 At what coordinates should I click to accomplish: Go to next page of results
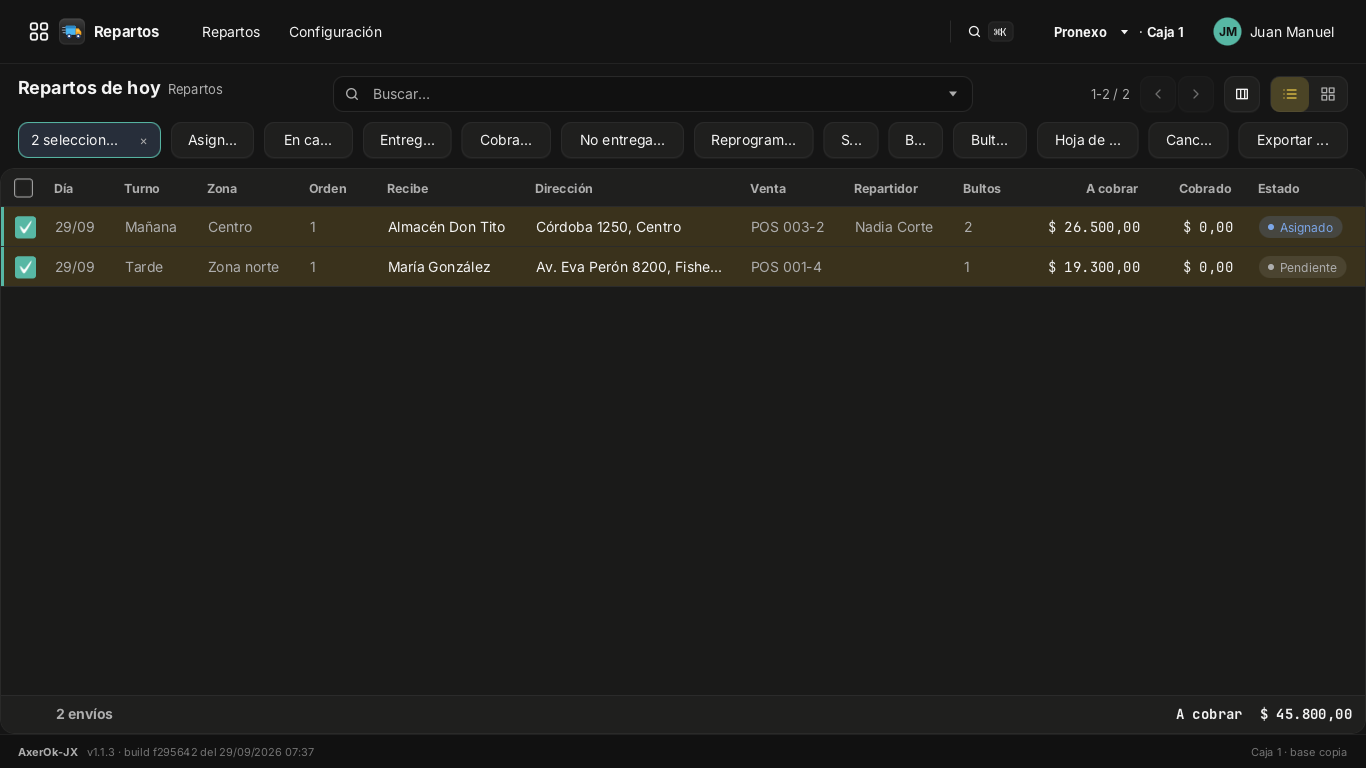point(1196,94)
